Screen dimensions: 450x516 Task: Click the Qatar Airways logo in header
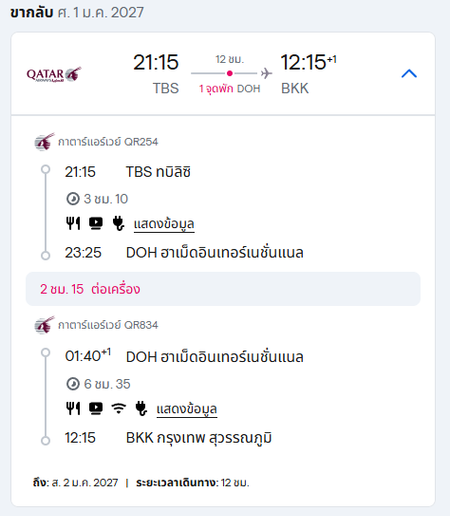pos(54,74)
